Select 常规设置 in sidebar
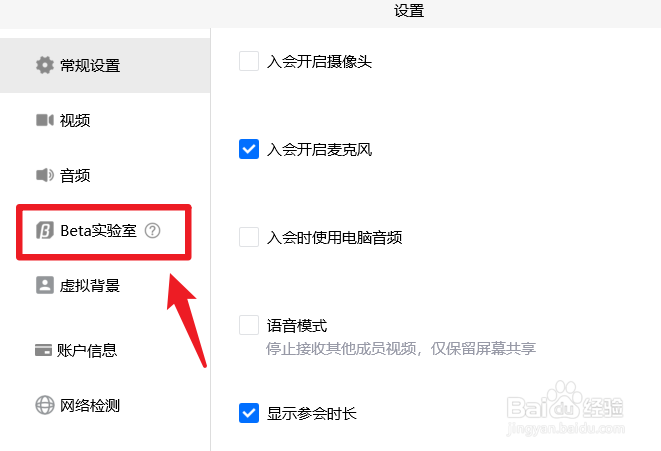 [105, 65]
